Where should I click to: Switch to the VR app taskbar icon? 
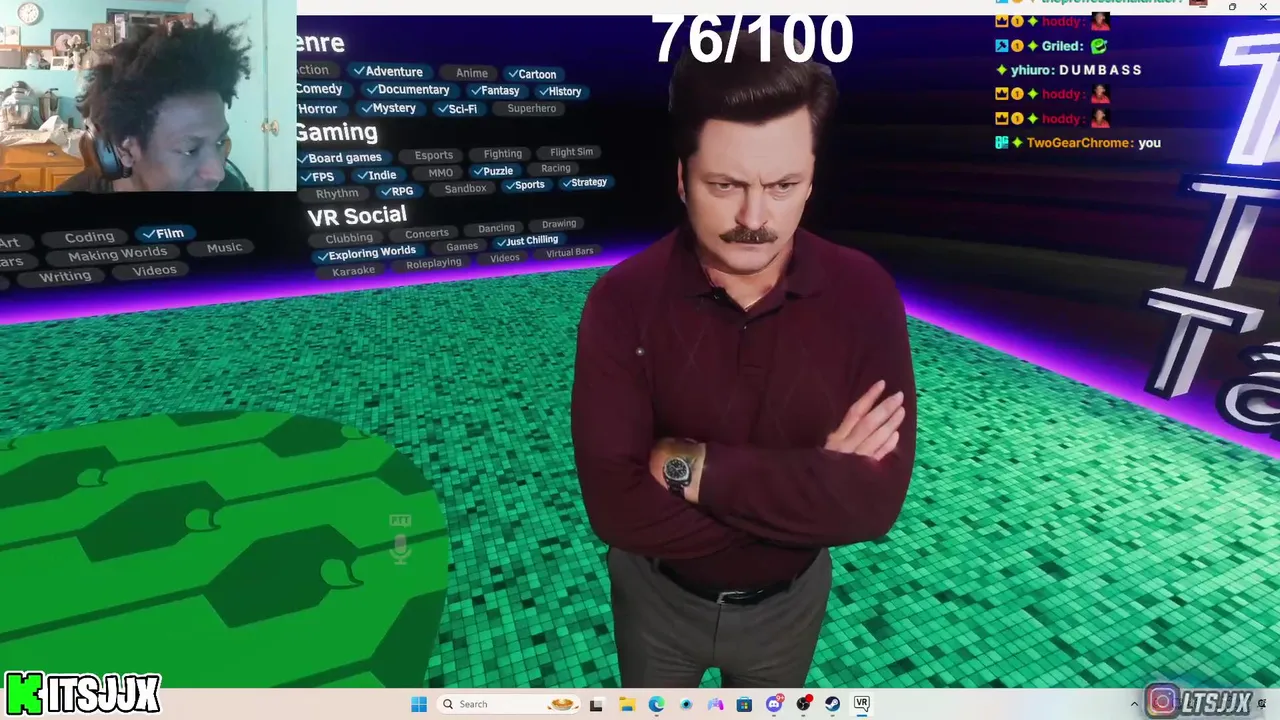point(861,704)
